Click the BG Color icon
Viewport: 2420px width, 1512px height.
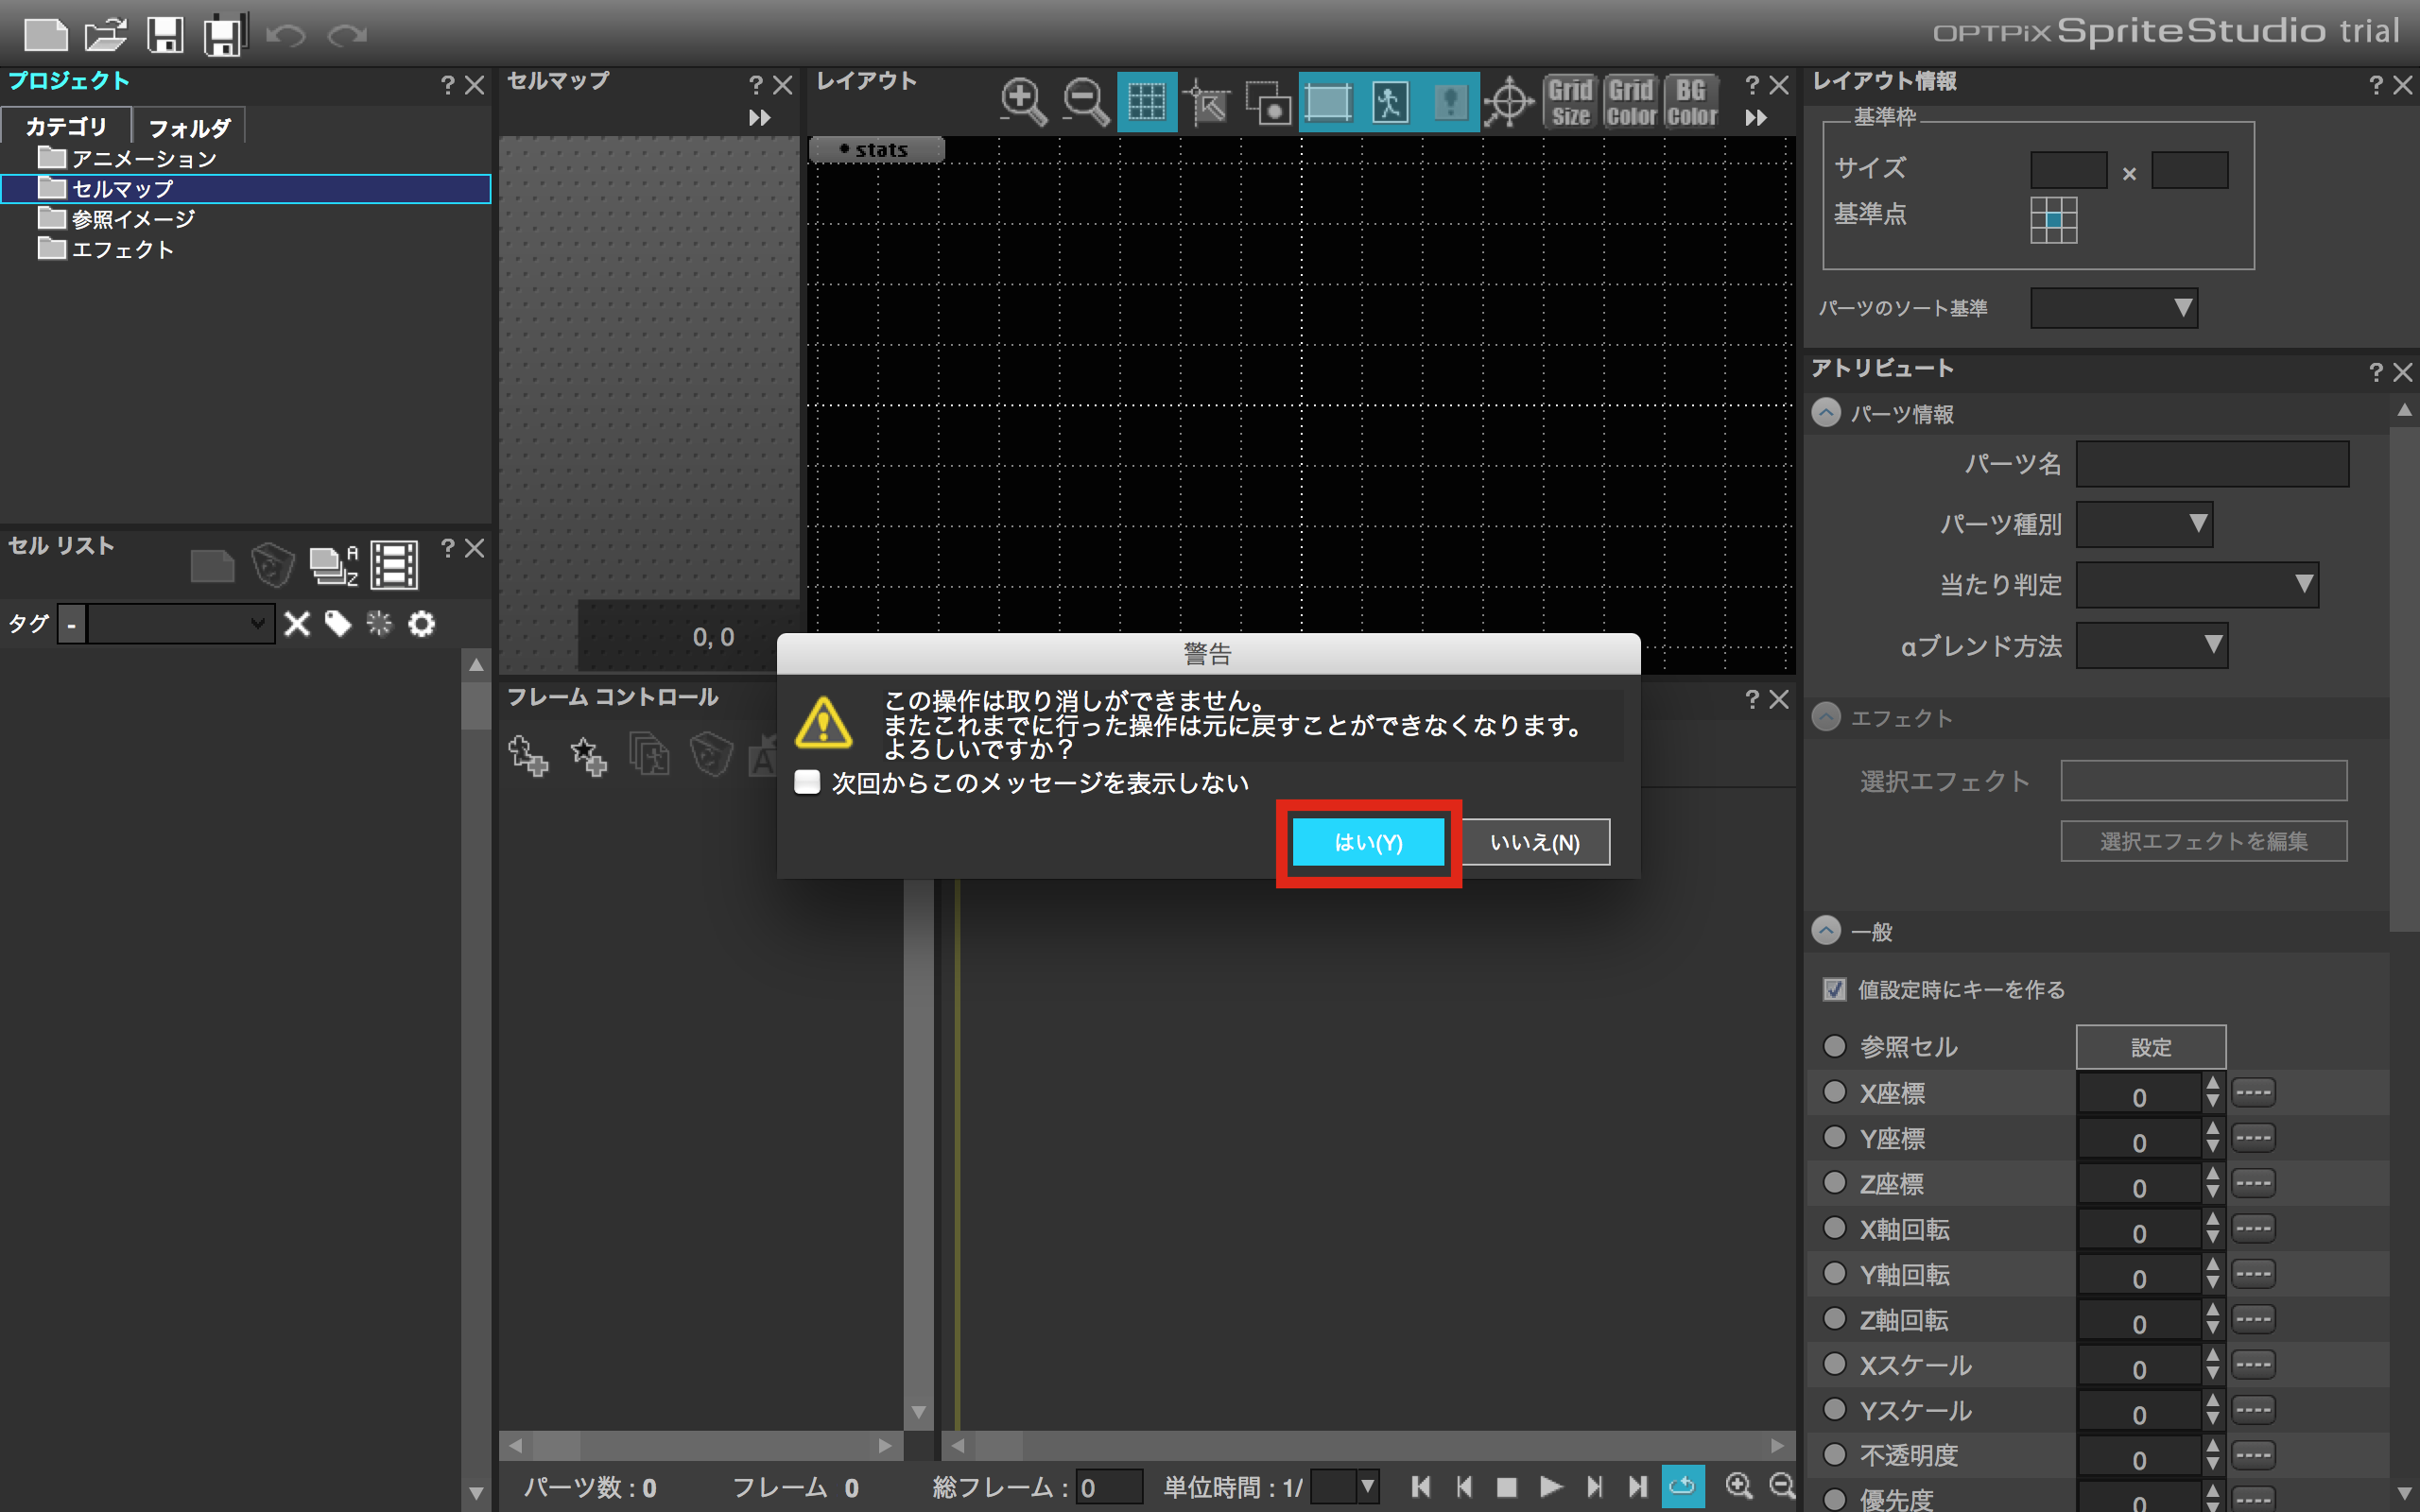tap(1691, 101)
